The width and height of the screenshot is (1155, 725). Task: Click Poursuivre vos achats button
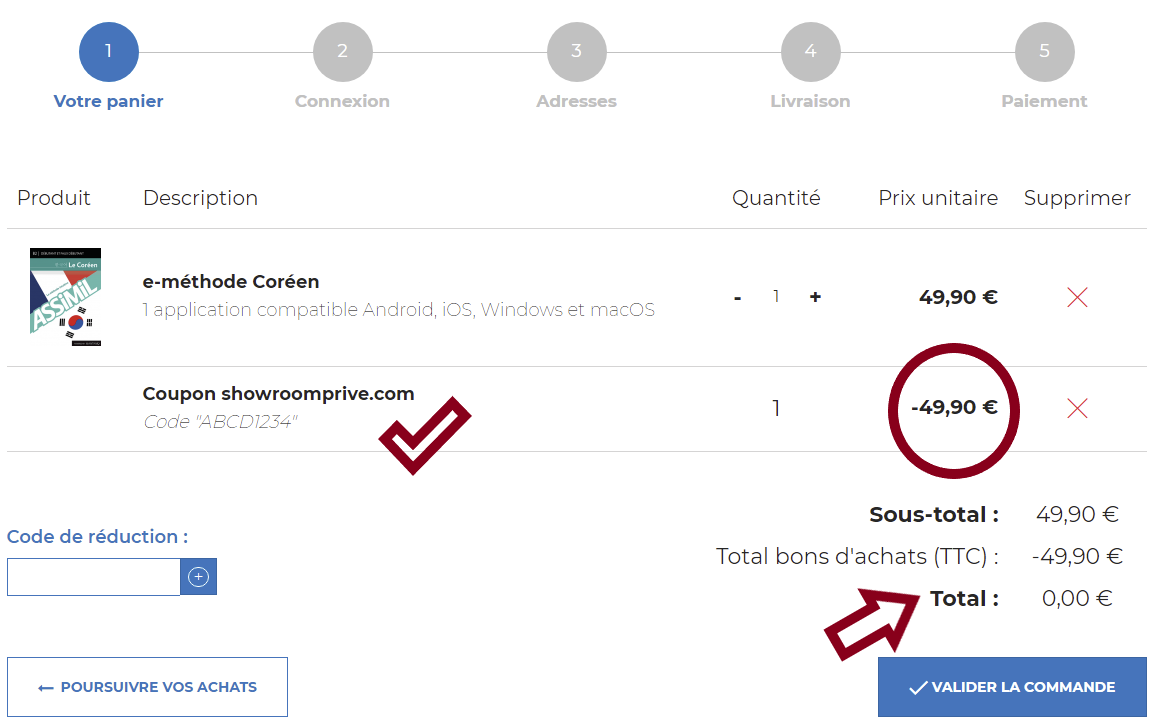147,687
